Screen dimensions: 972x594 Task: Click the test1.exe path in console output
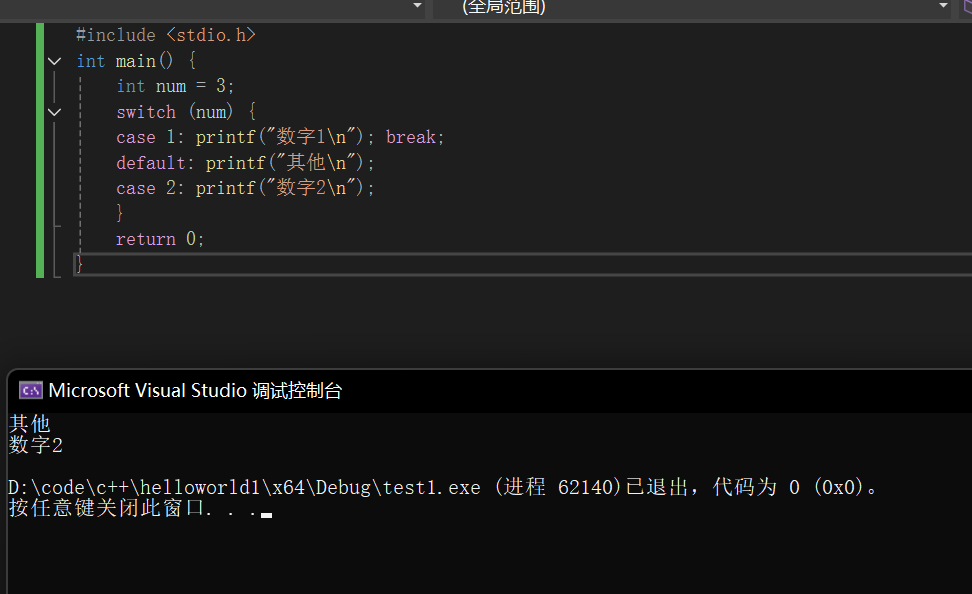click(244, 487)
